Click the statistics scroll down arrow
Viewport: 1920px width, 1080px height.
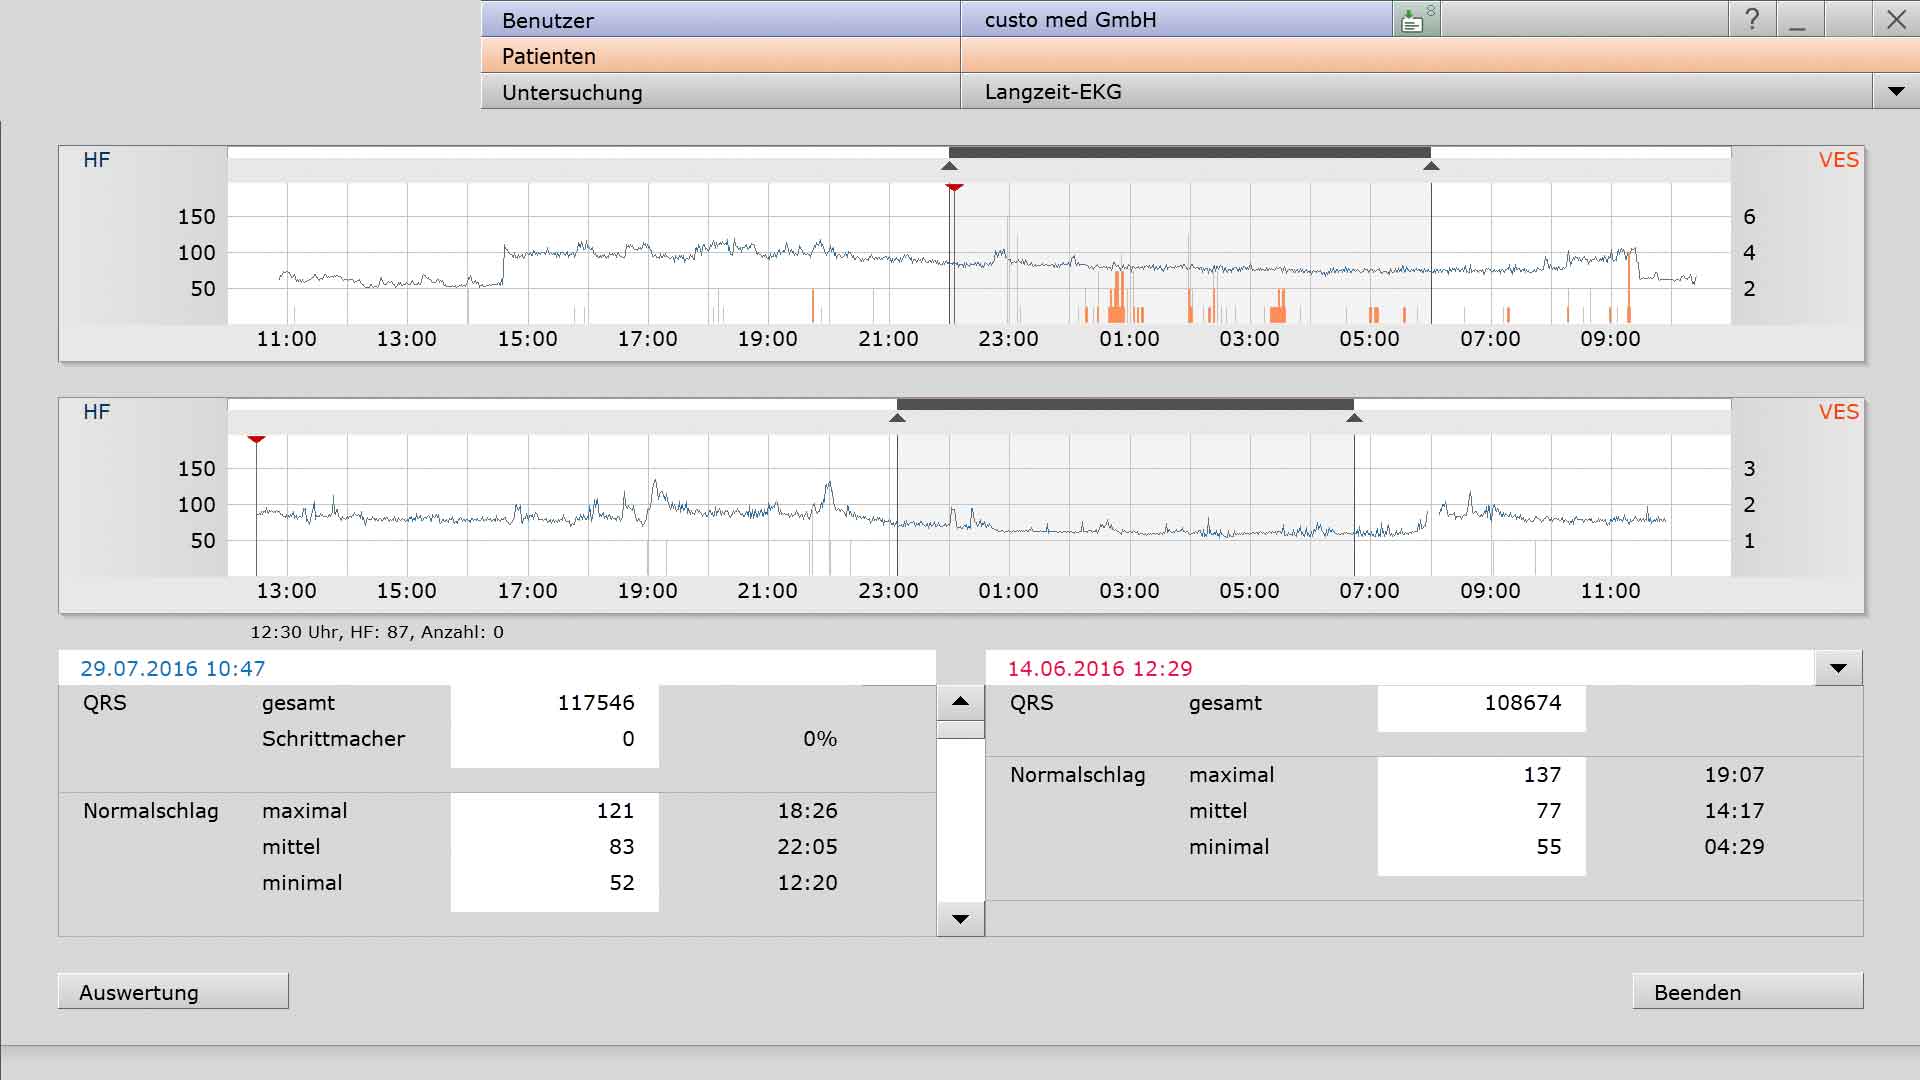point(960,919)
